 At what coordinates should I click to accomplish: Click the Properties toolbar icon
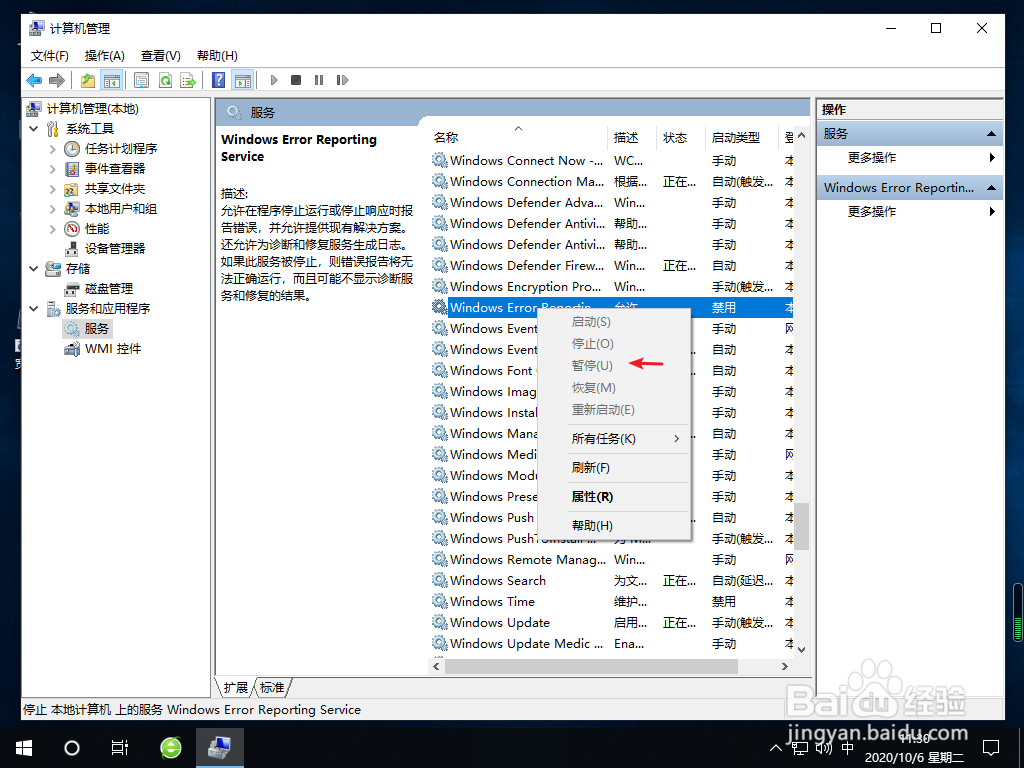coord(141,80)
